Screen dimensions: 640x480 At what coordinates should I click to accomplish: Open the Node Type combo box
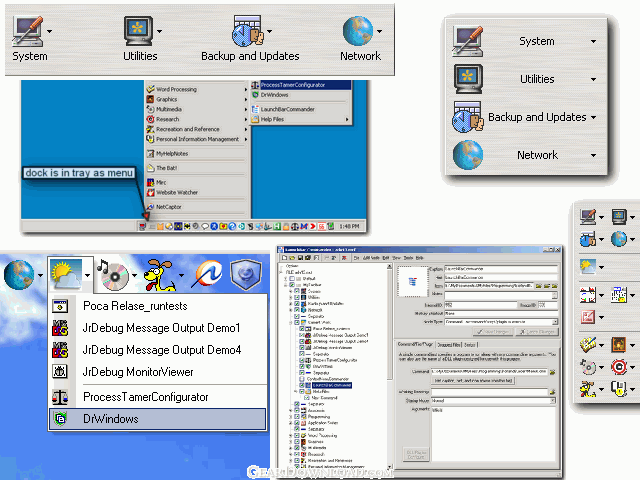[x=501, y=322]
